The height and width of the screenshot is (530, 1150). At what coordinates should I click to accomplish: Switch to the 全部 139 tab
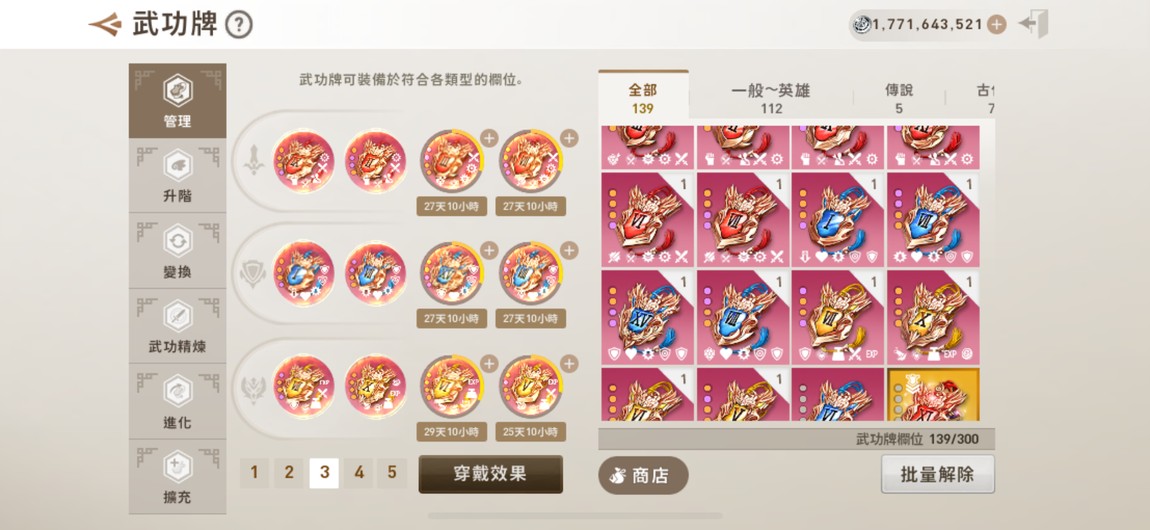[643, 98]
